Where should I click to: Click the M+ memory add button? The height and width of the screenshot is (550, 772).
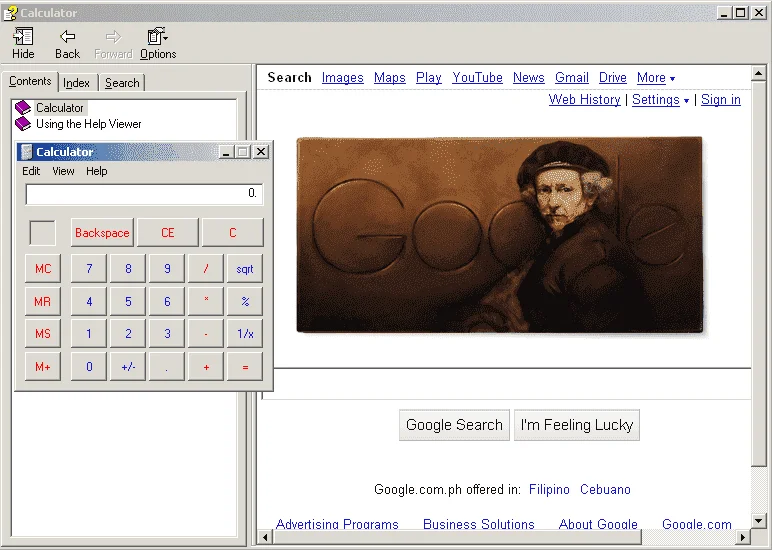[x=43, y=367]
